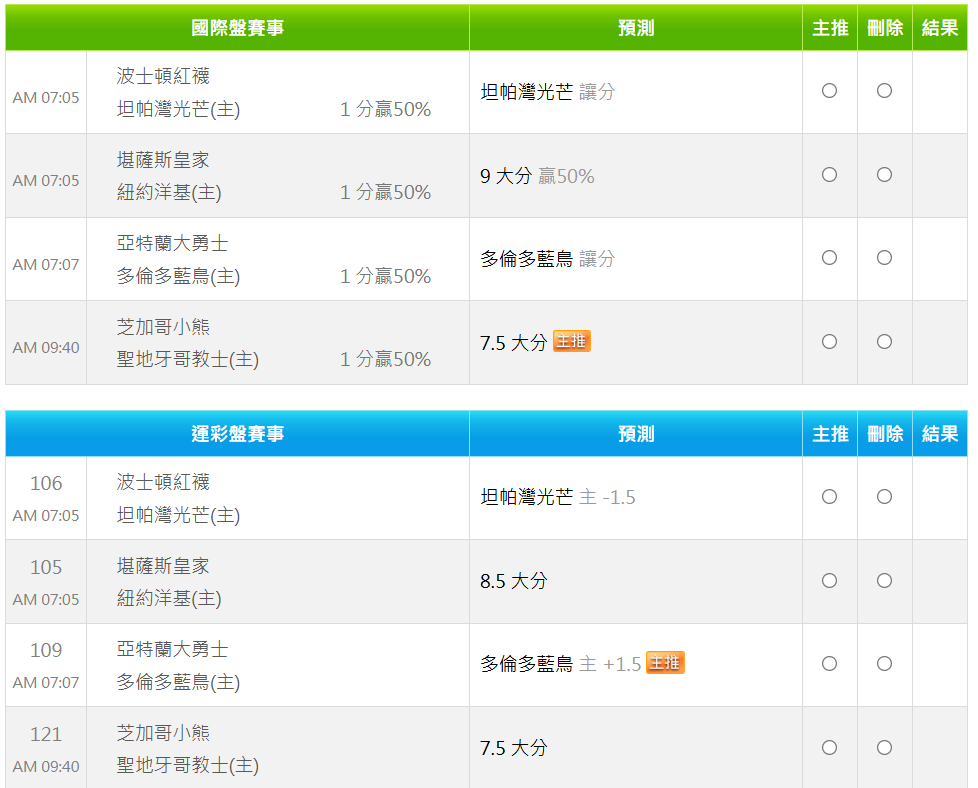The image size is (978, 788).
Task: Click 1 分贏50% odds for 紐約洋基(主)
Action: 385,192
